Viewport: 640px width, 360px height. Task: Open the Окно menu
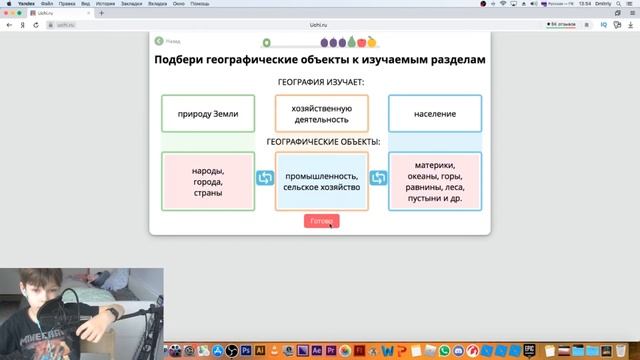pos(178,4)
